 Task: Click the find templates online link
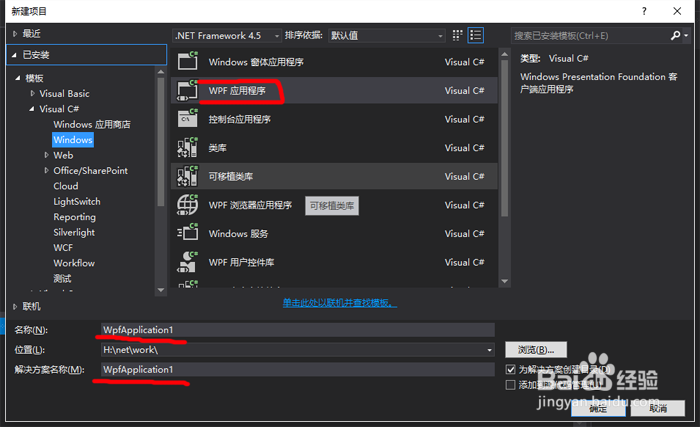(340, 303)
